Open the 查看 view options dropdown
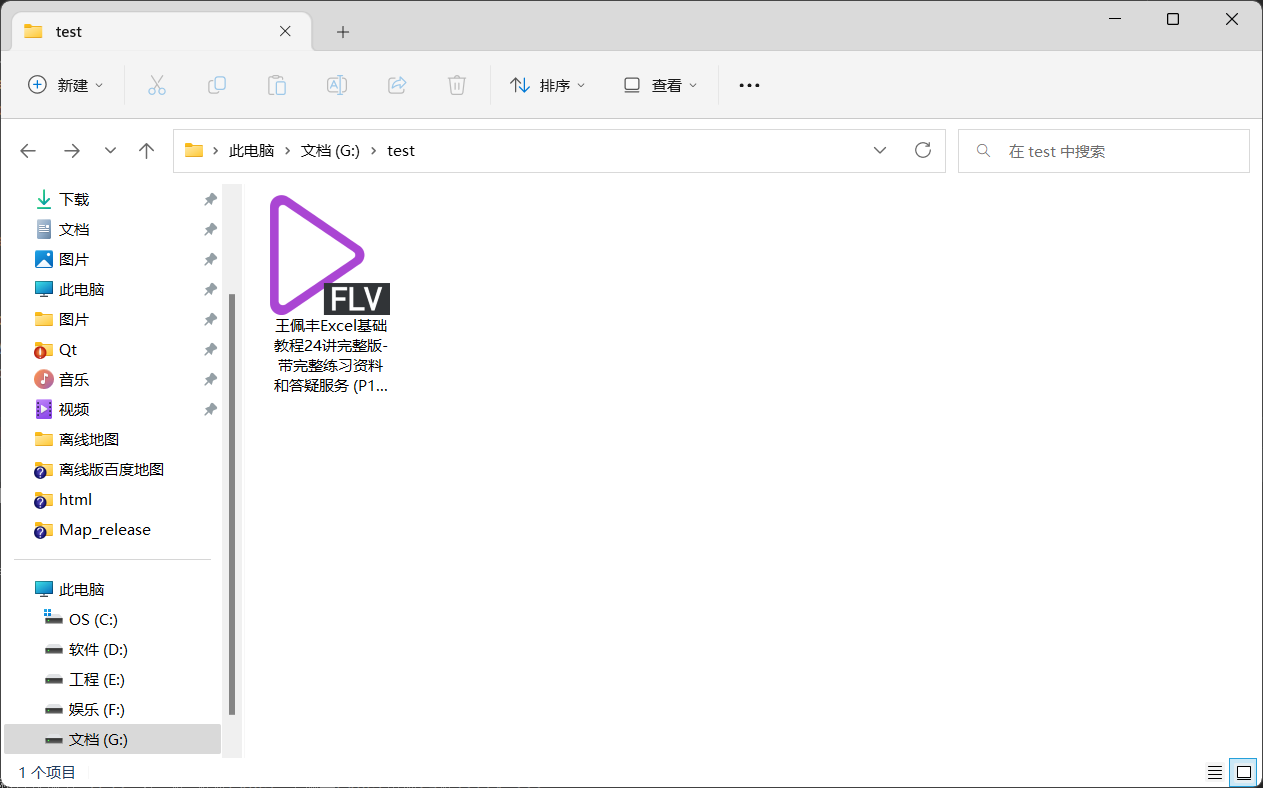The width and height of the screenshot is (1263, 788). [660, 86]
